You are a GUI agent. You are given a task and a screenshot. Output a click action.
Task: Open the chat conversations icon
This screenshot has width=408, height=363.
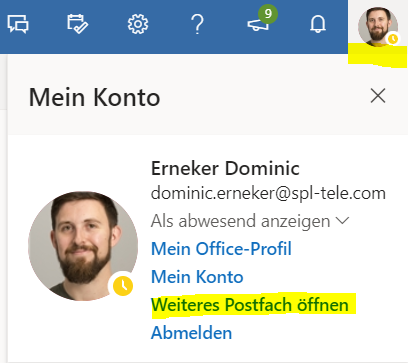point(18,24)
